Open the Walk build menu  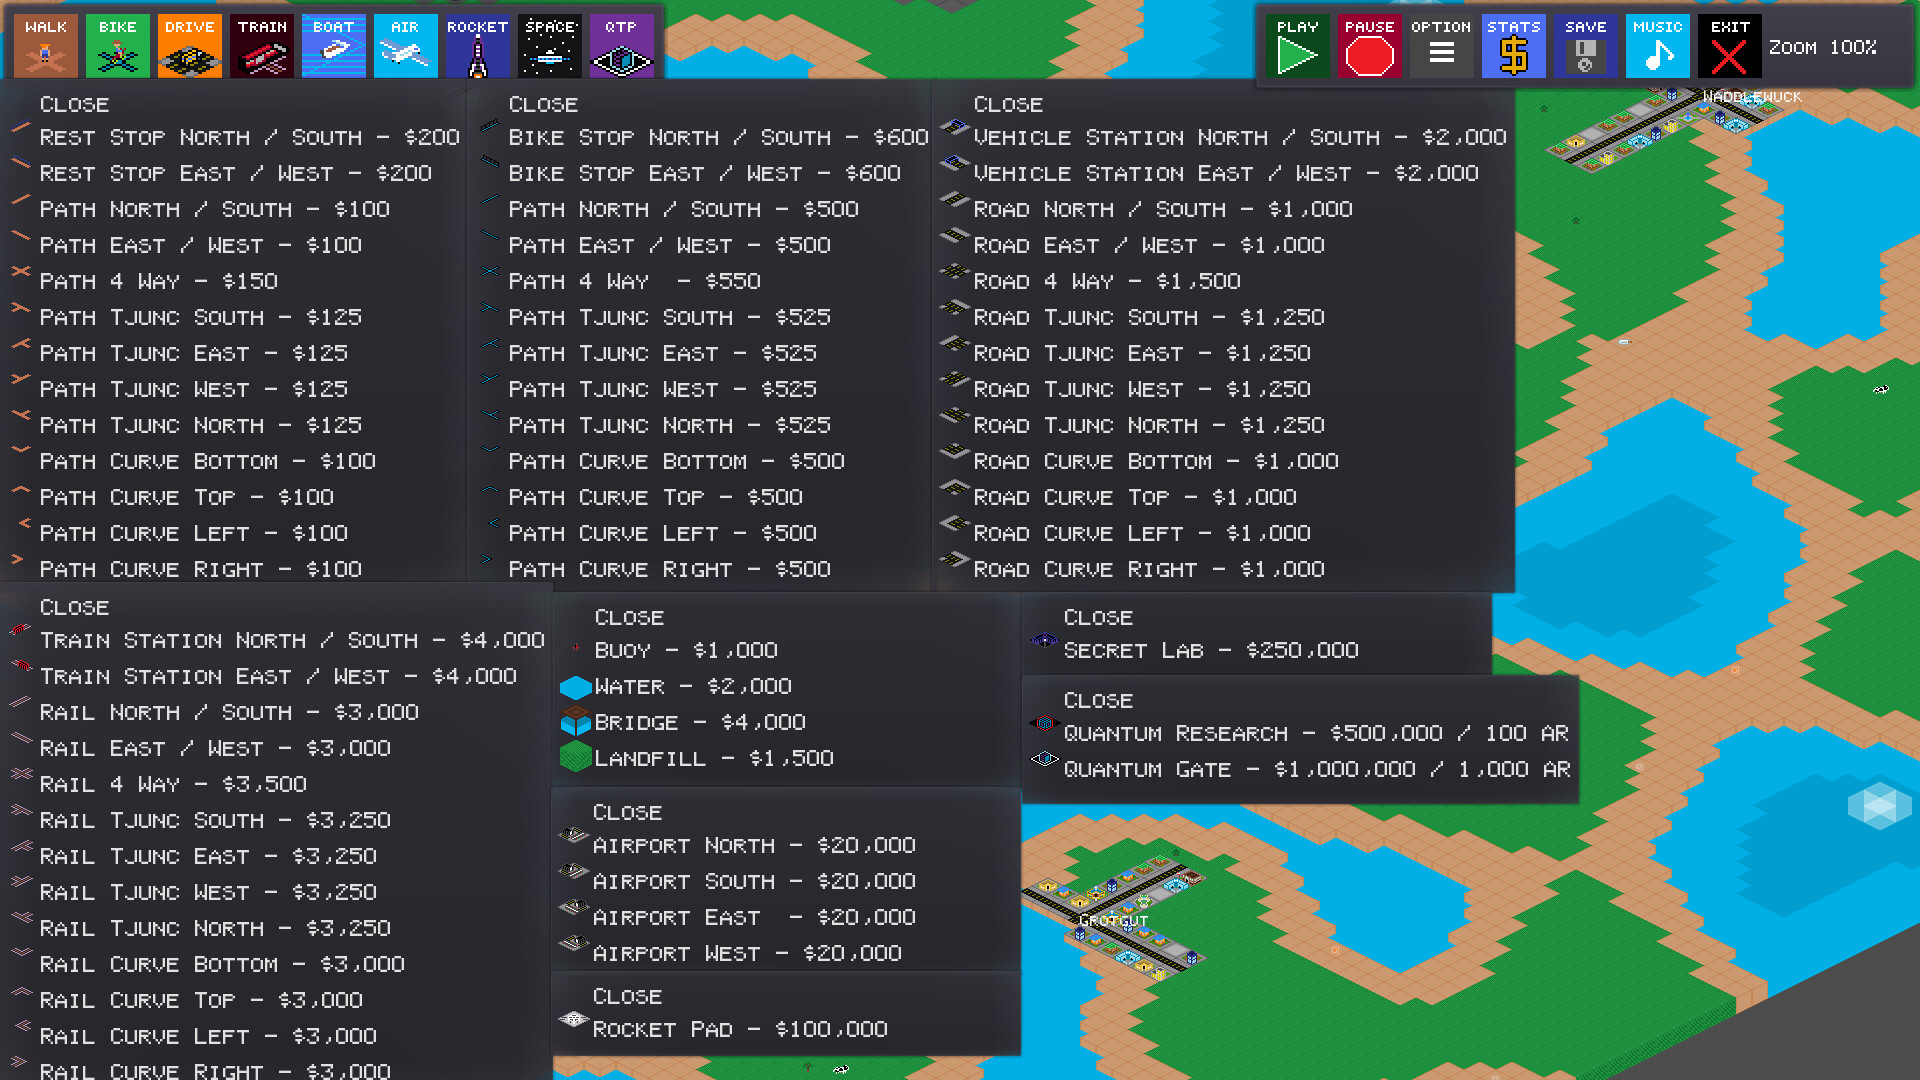pyautogui.click(x=46, y=46)
